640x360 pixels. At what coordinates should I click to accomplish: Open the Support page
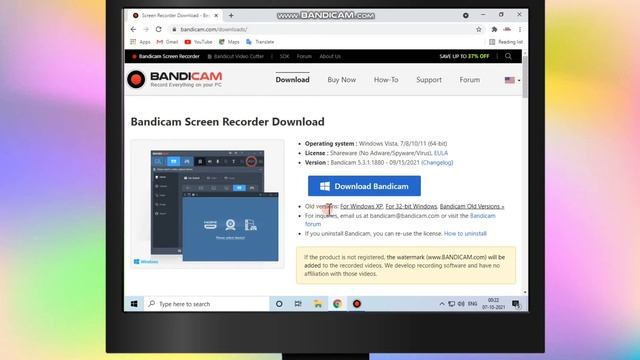(429, 80)
